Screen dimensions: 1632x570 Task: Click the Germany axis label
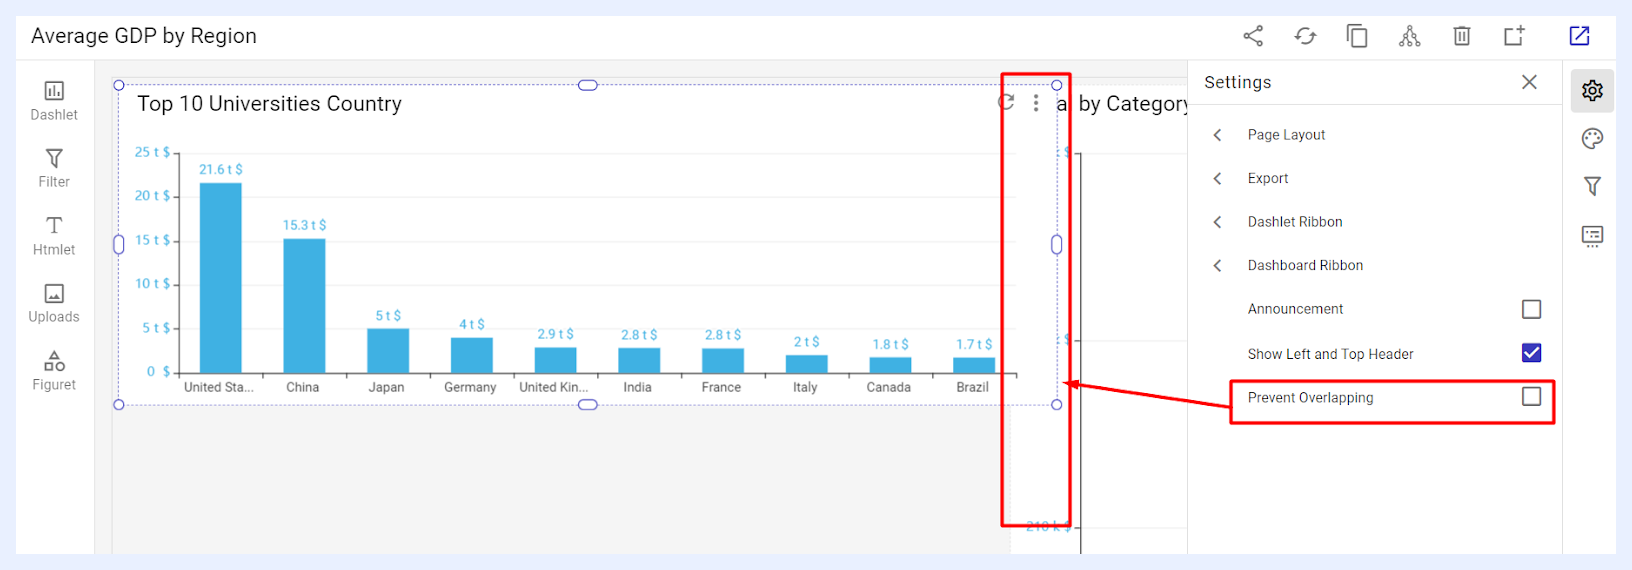tap(470, 387)
